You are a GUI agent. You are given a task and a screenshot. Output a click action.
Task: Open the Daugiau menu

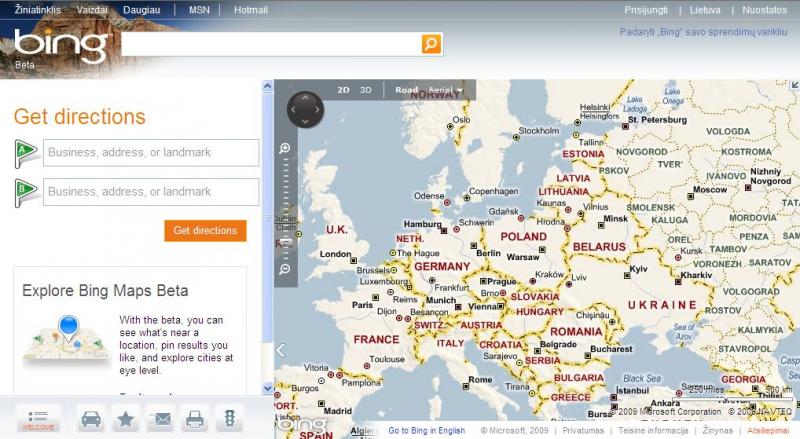[x=141, y=10]
